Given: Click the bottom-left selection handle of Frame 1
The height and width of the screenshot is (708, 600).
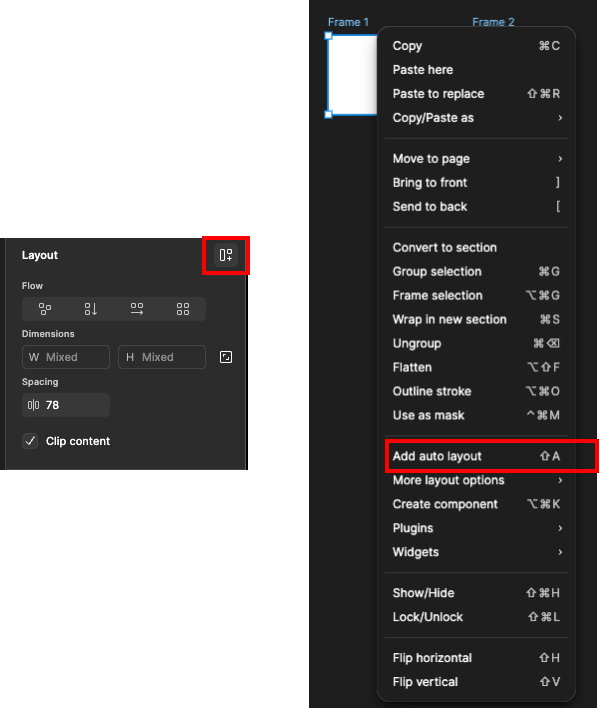Looking at the screenshot, I should 329,115.
